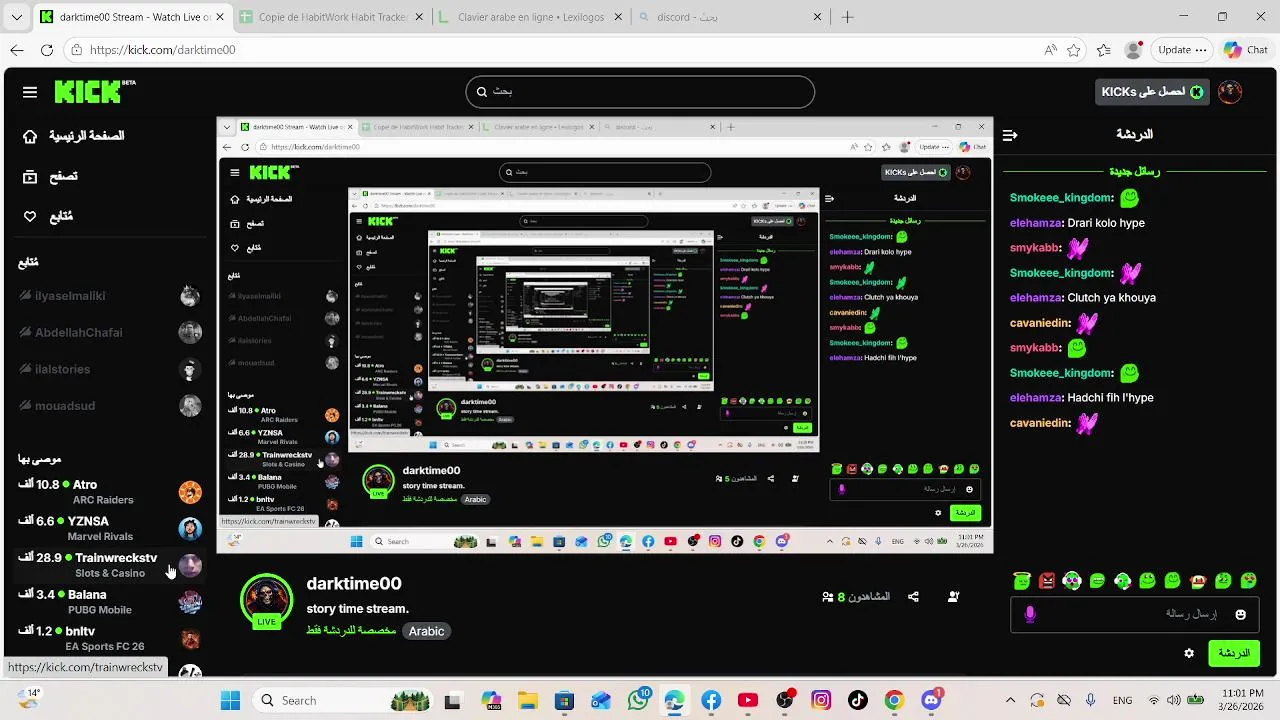Click the chat voice microphone icon
Viewport: 1280px width, 720px height.
[1030, 614]
